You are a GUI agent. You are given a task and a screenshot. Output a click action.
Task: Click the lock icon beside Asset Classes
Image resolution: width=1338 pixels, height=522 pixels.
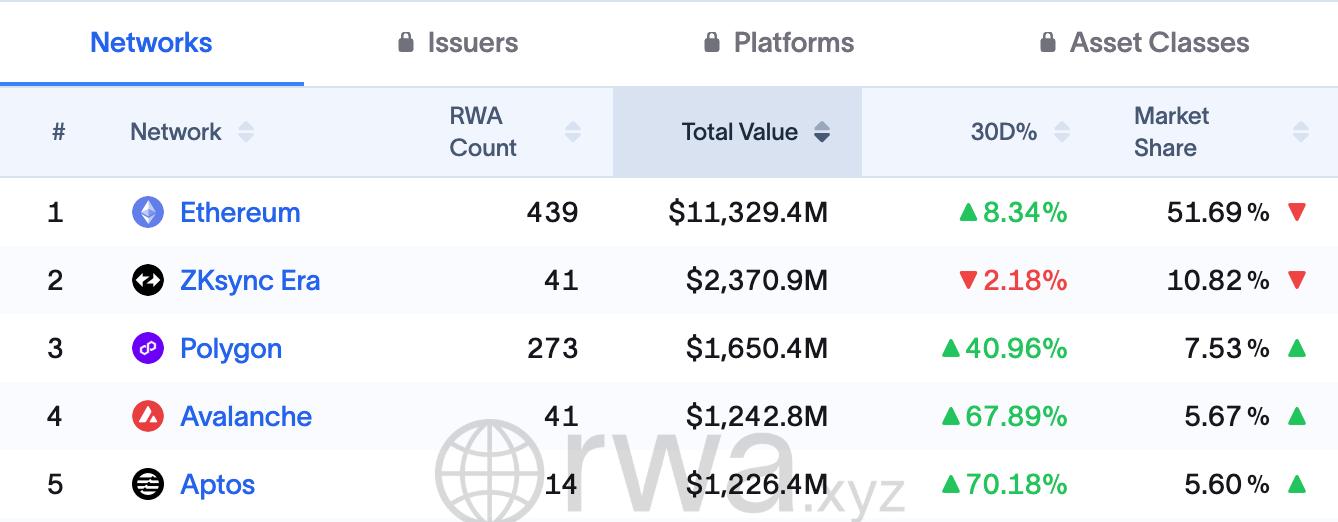click(1048, 43)
